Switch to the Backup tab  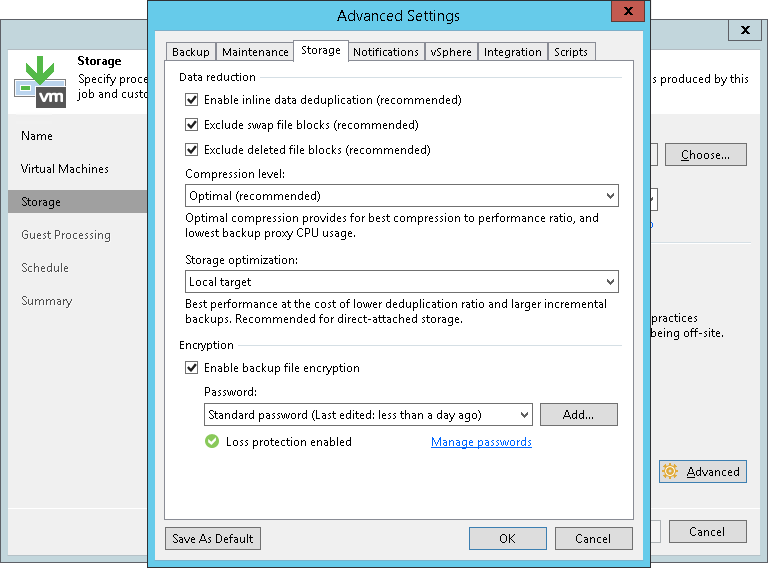tap(190, 52)
